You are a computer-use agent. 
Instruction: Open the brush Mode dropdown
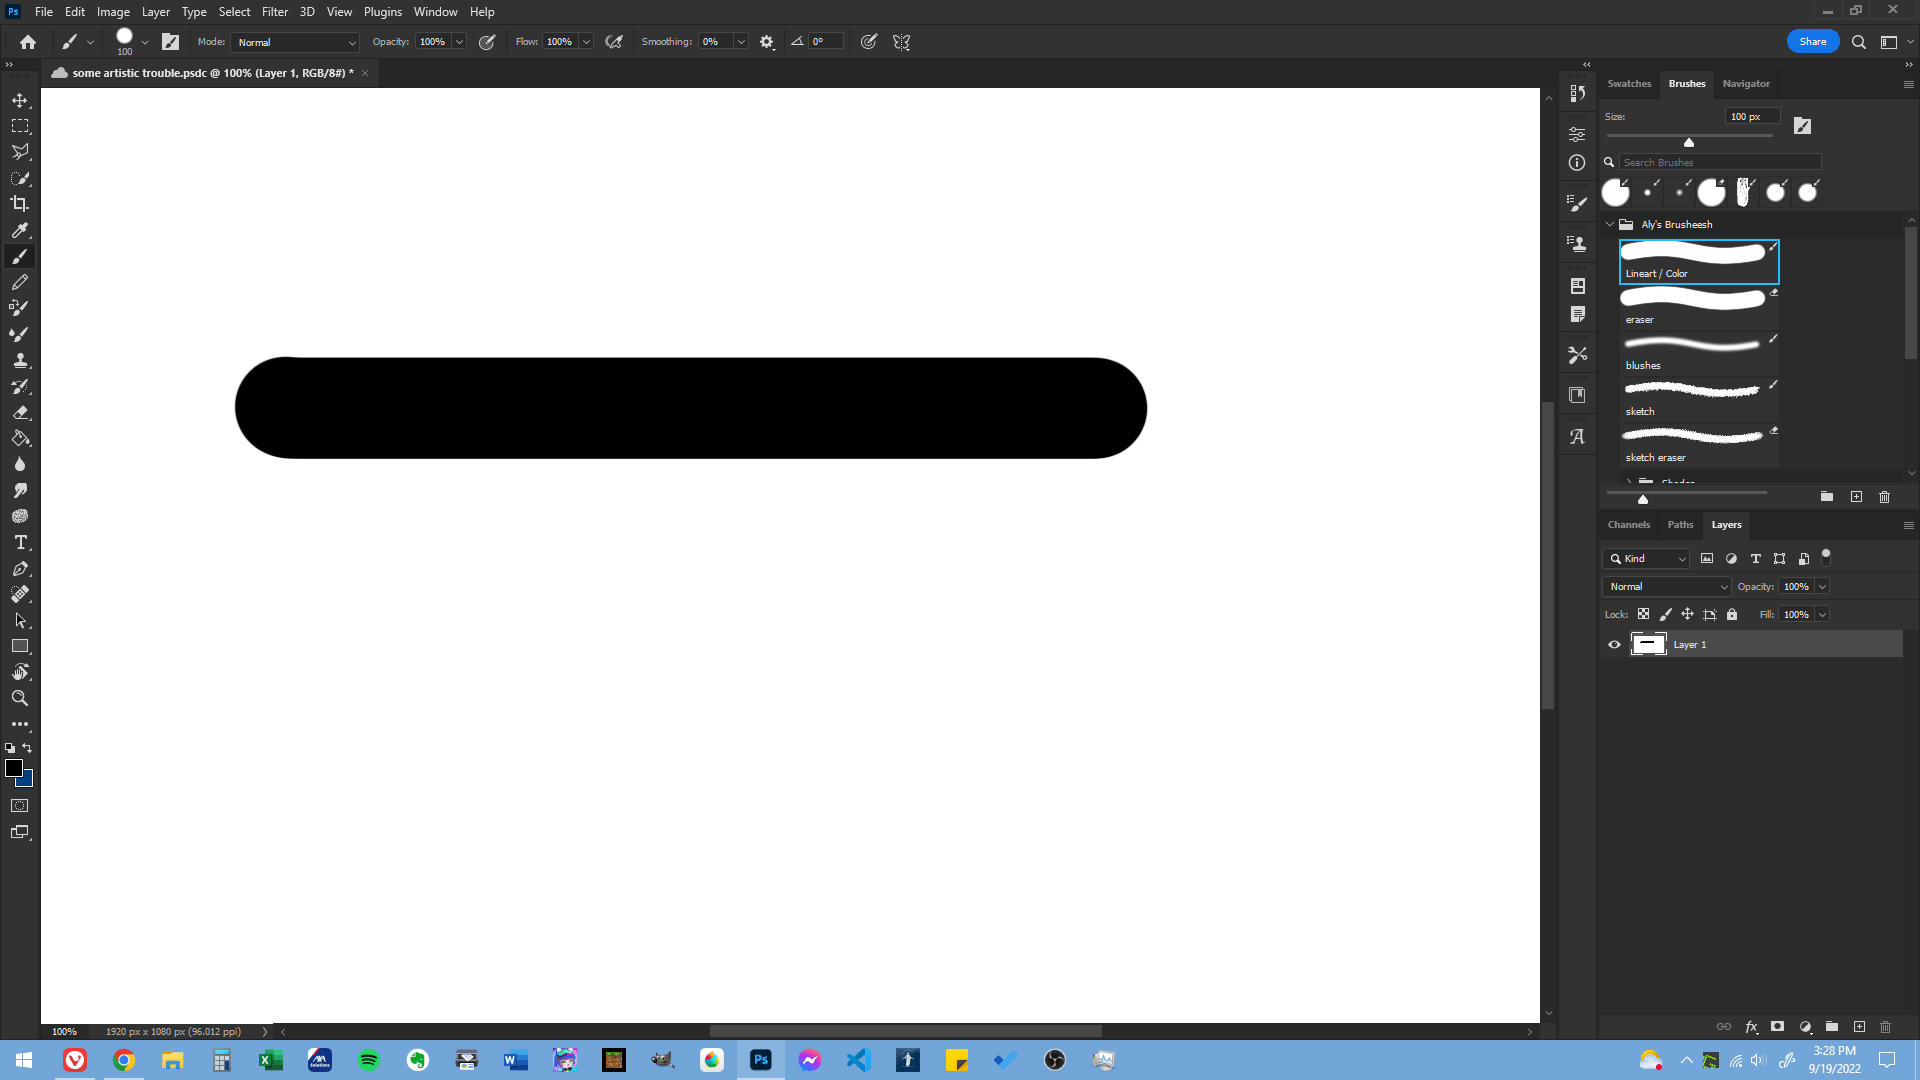tap(294, 42)
